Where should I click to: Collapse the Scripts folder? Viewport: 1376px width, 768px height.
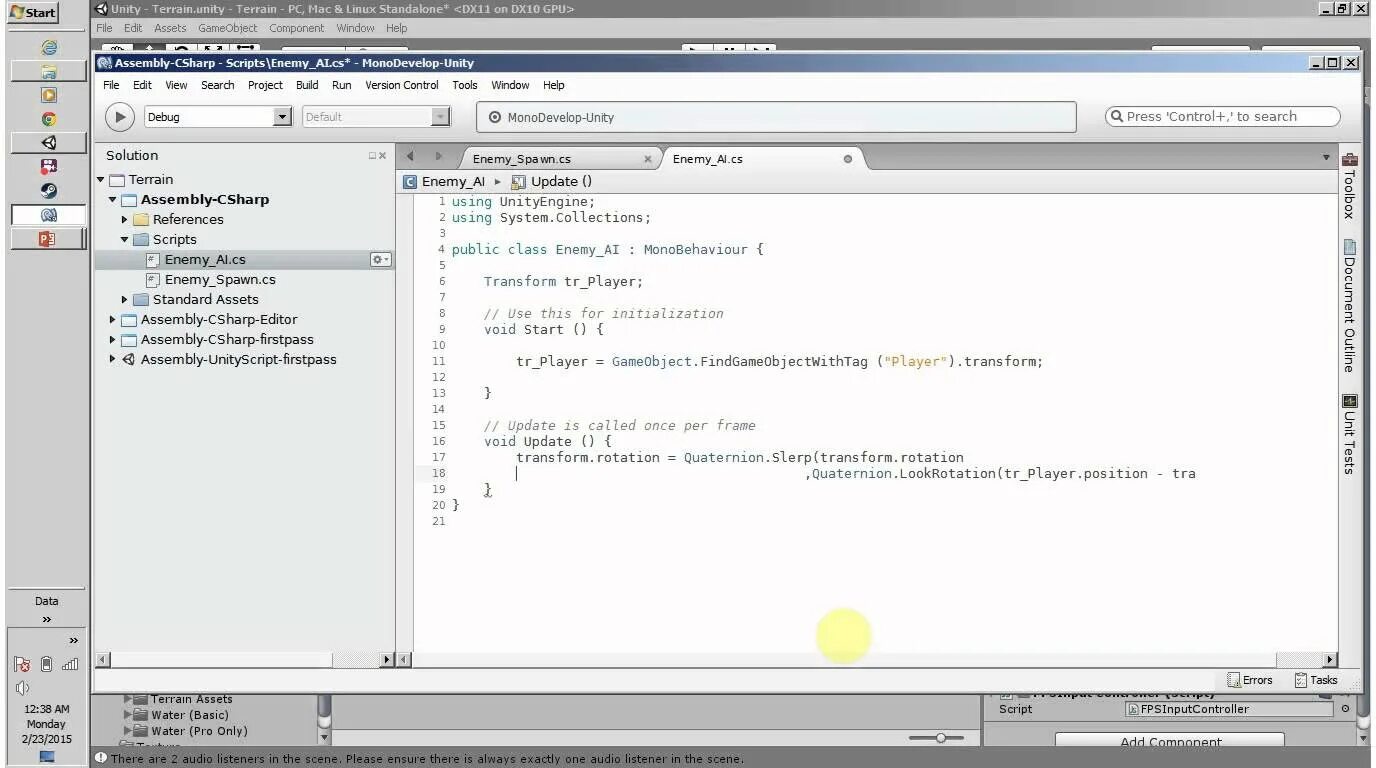(x=125, y=240)
